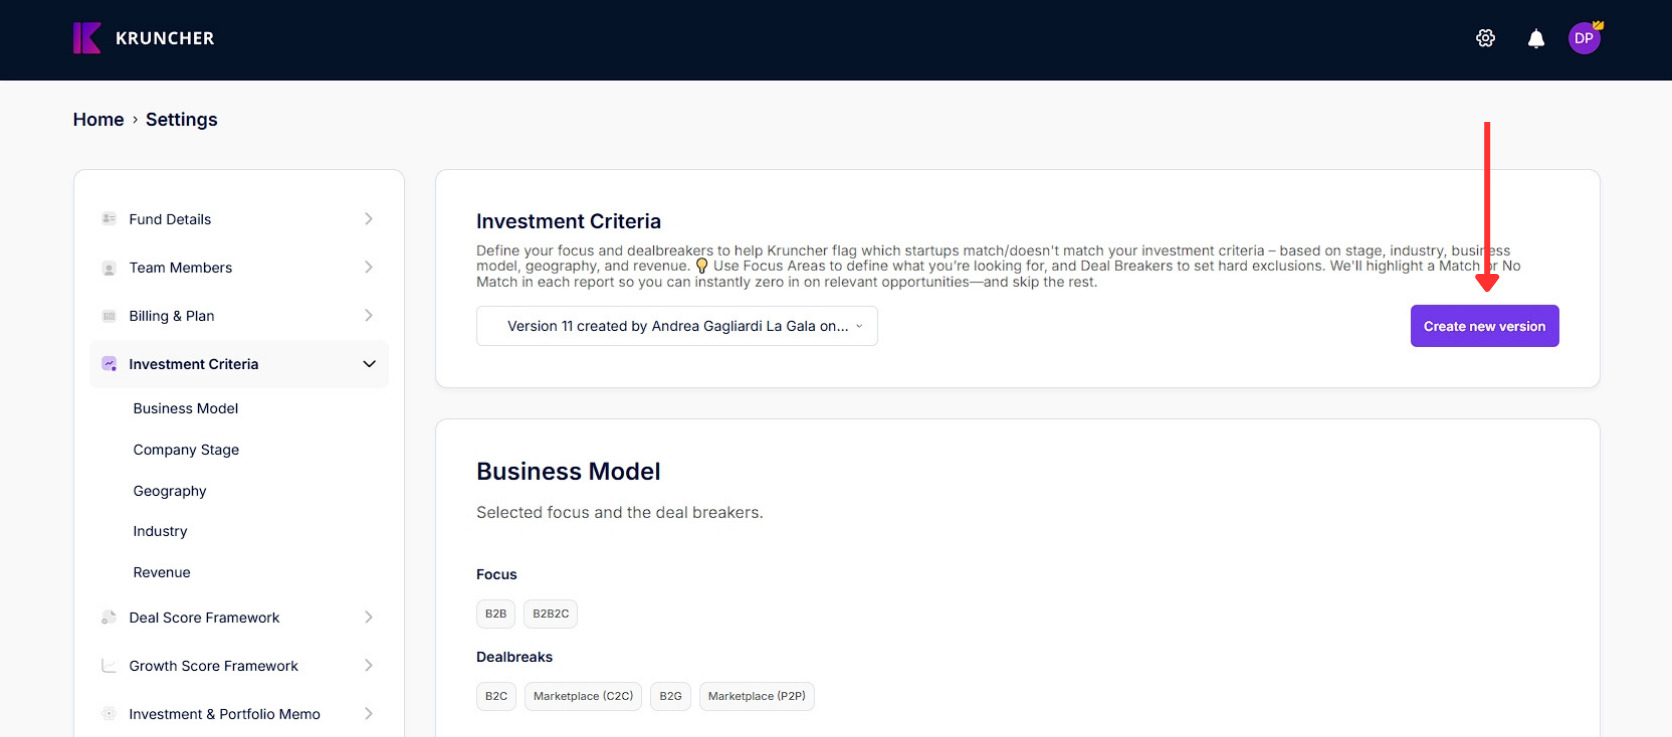Click the Growth Score Framework chart icon

(109, 666)
